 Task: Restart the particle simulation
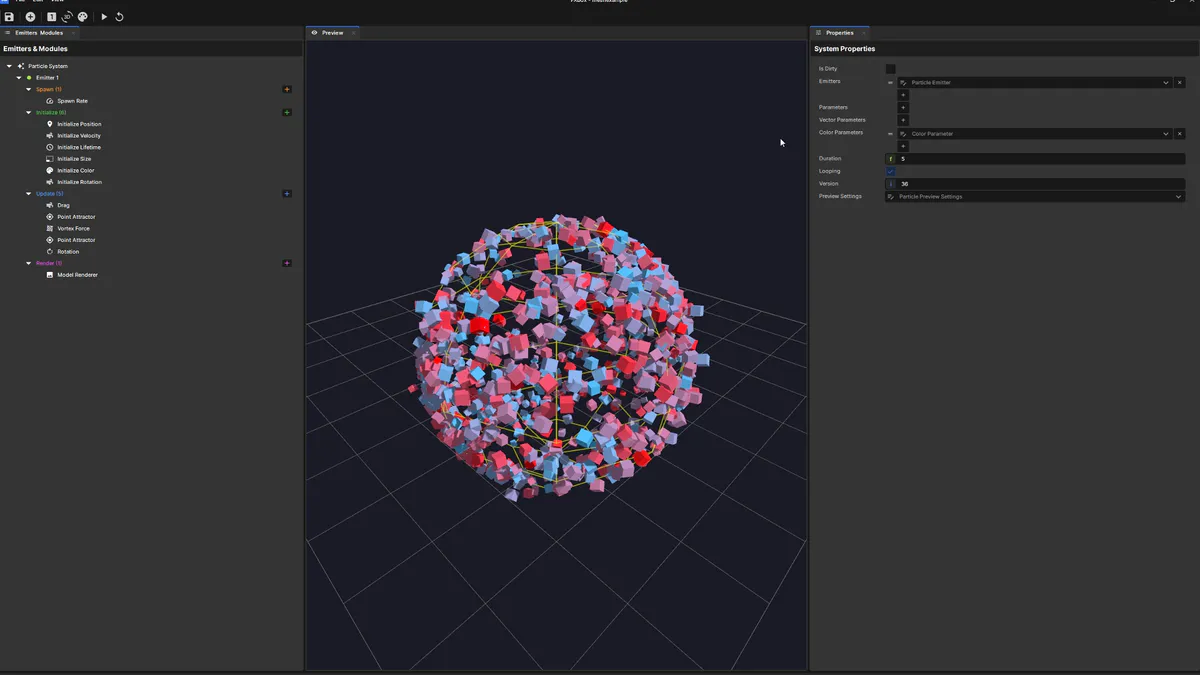click(x=119, y=17)
